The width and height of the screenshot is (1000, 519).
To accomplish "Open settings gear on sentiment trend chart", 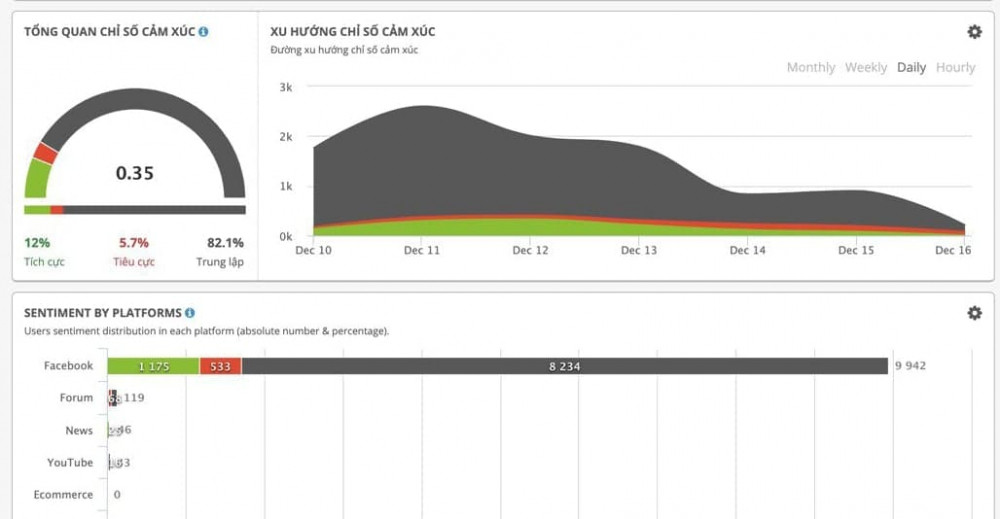I will tap(974, 32).
